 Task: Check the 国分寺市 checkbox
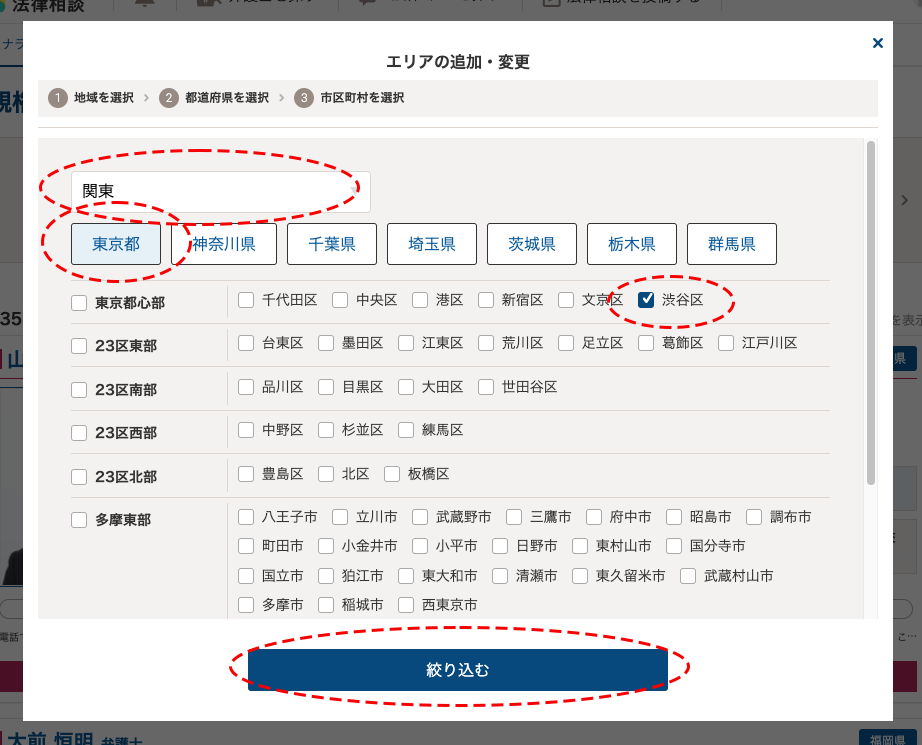click(x=674, y=546)
